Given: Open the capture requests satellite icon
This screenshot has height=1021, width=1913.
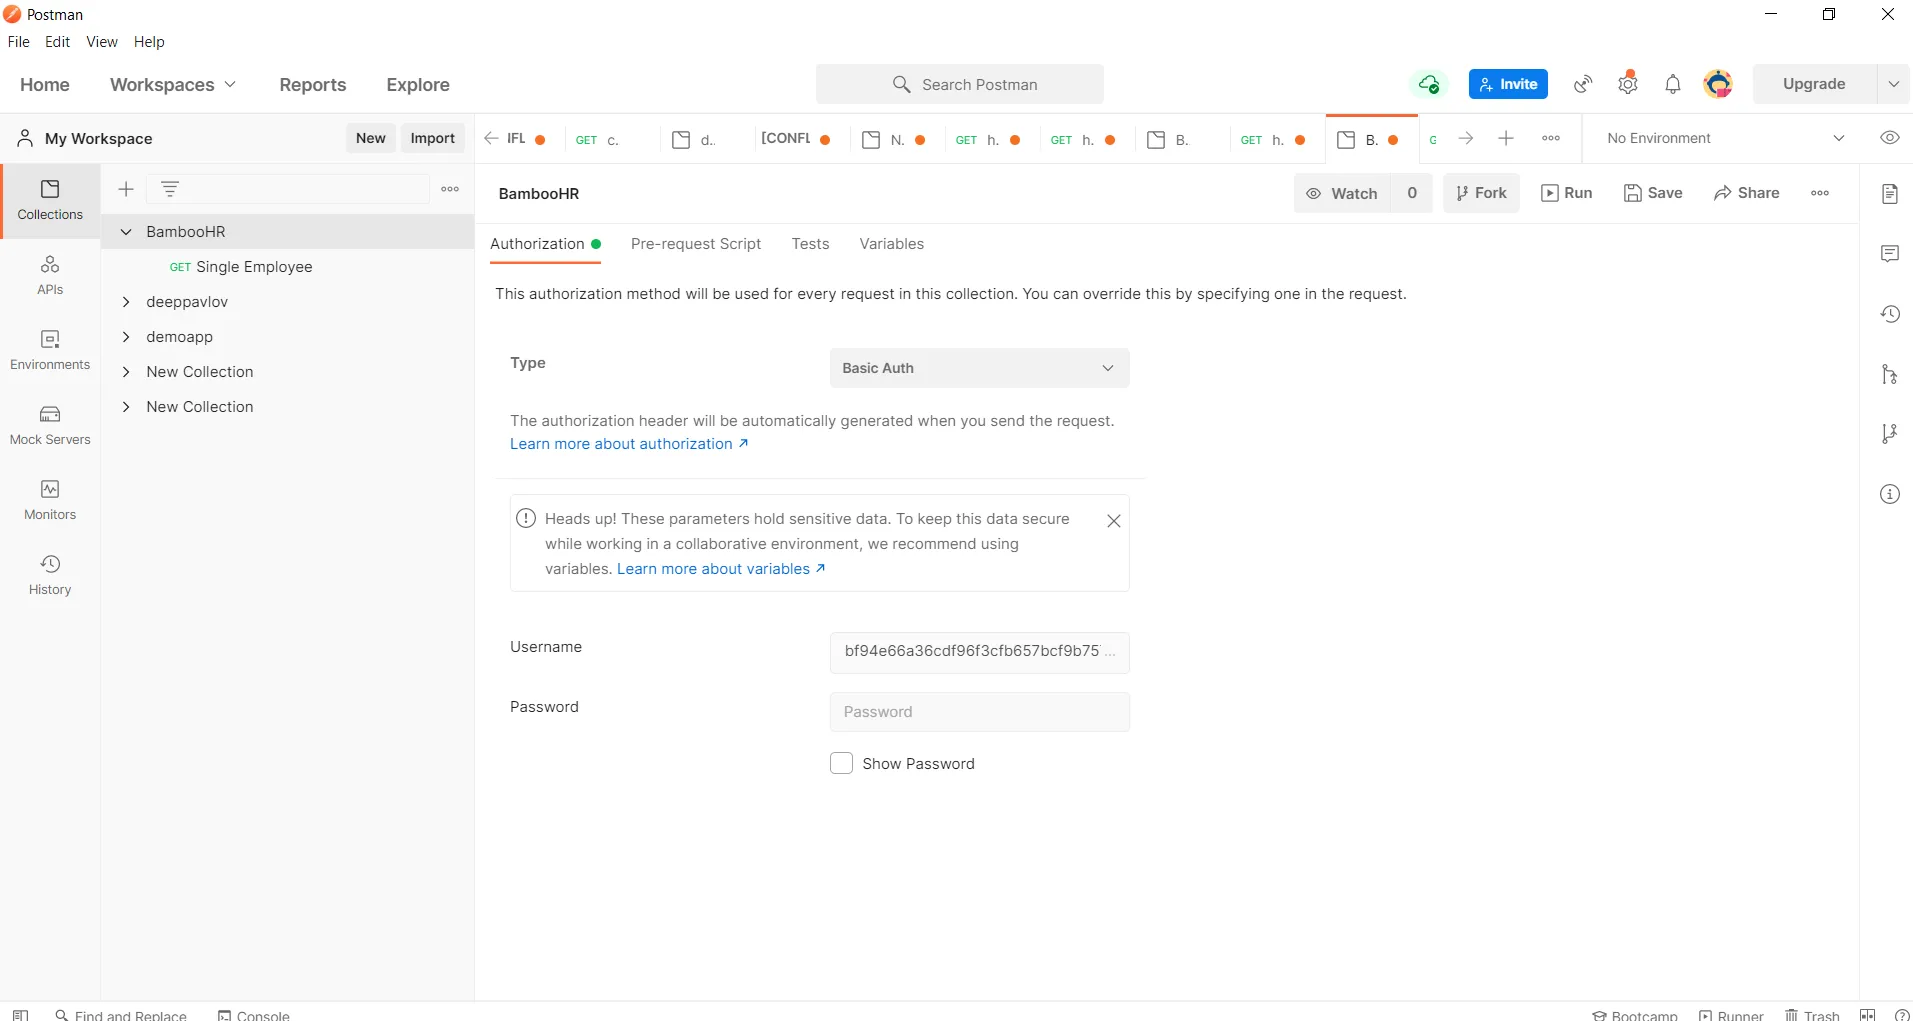Looking at the screenshot, I should click(1584, 84).
